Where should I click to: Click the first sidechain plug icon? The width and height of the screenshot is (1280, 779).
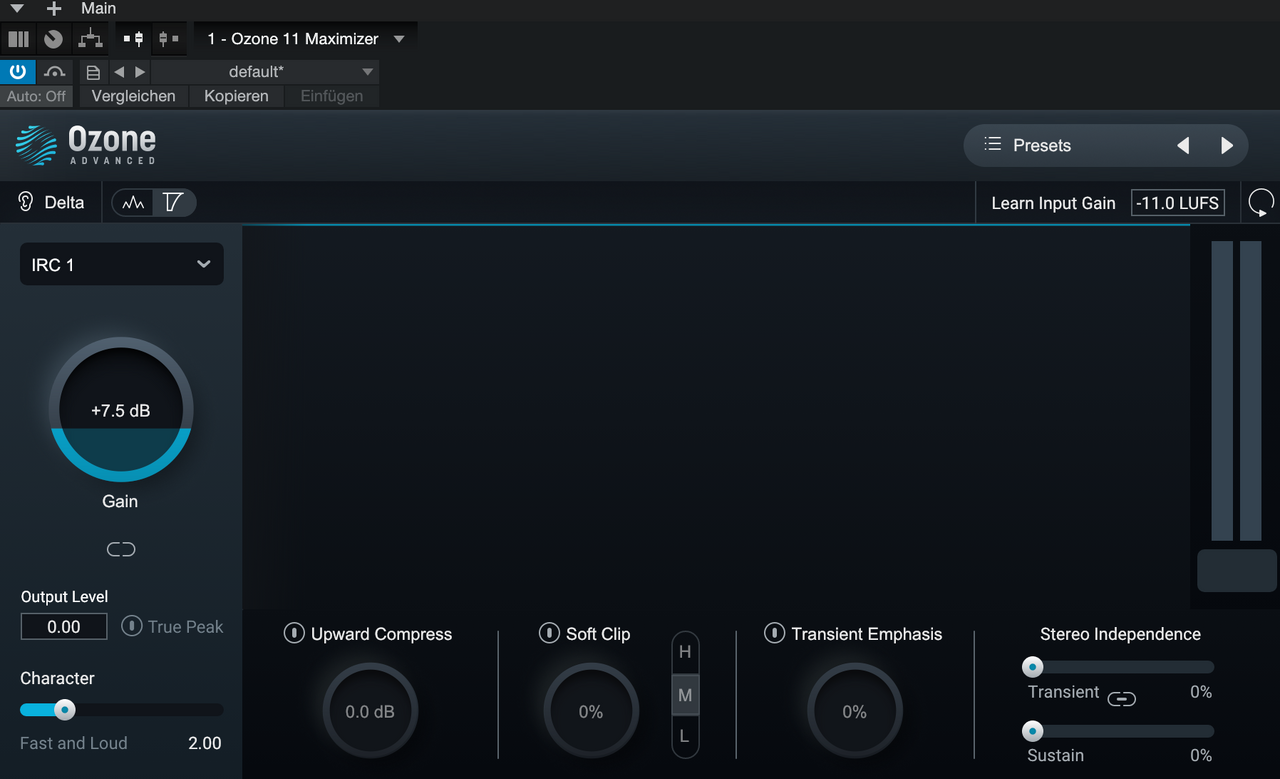133,39
